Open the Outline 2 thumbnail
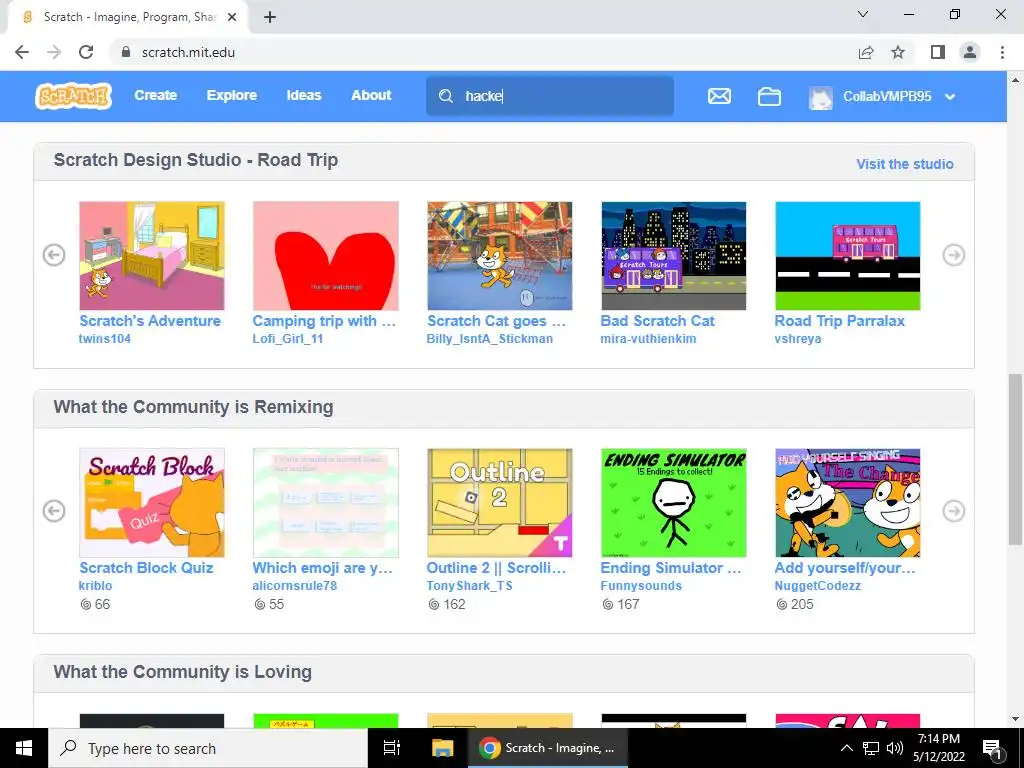 (x=500, y=503)
